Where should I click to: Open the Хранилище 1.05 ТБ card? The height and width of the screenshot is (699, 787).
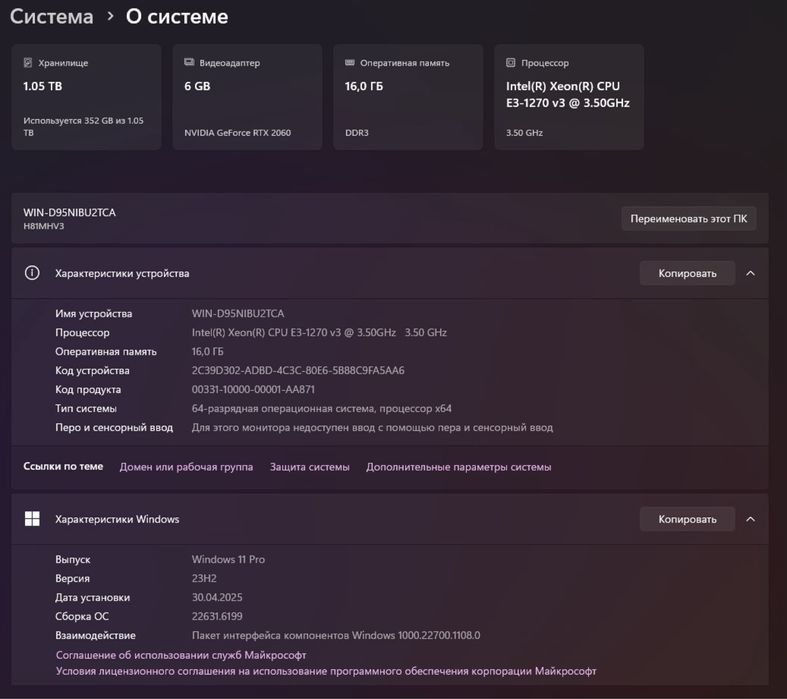[x=86, y=97]
